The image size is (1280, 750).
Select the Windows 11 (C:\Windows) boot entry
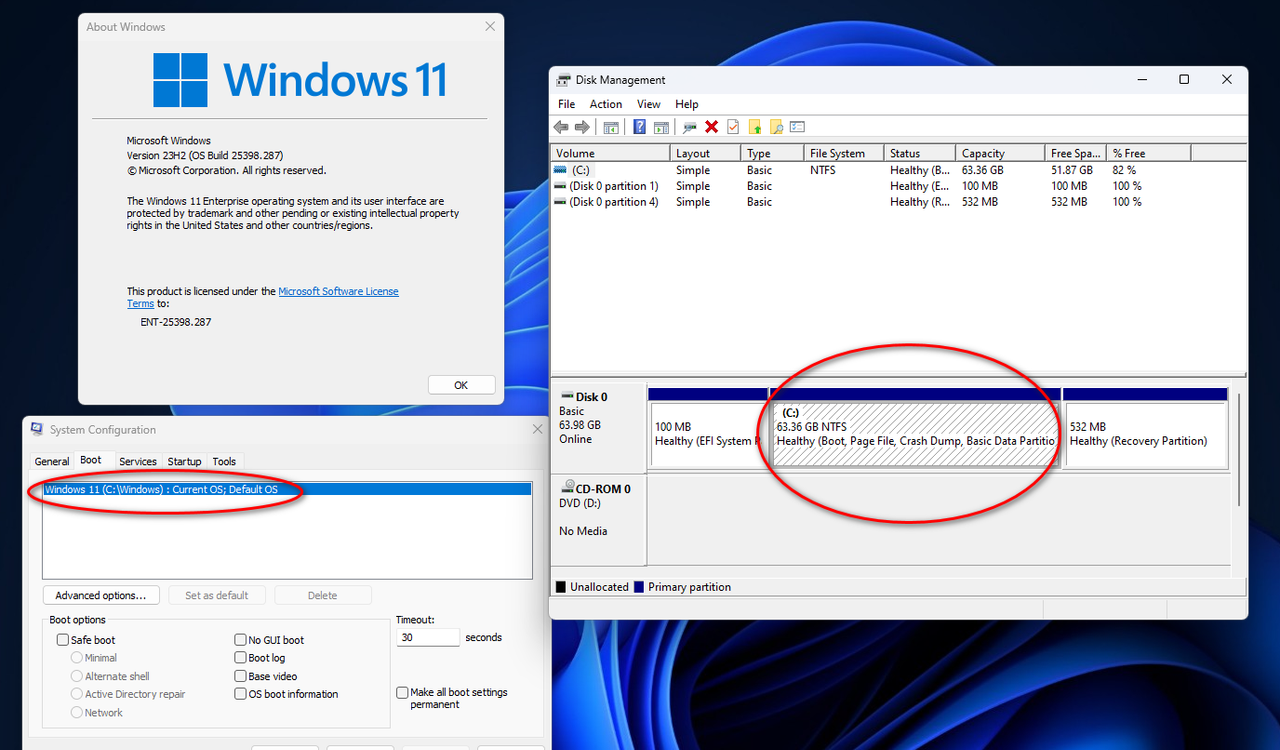coord(288,490)
